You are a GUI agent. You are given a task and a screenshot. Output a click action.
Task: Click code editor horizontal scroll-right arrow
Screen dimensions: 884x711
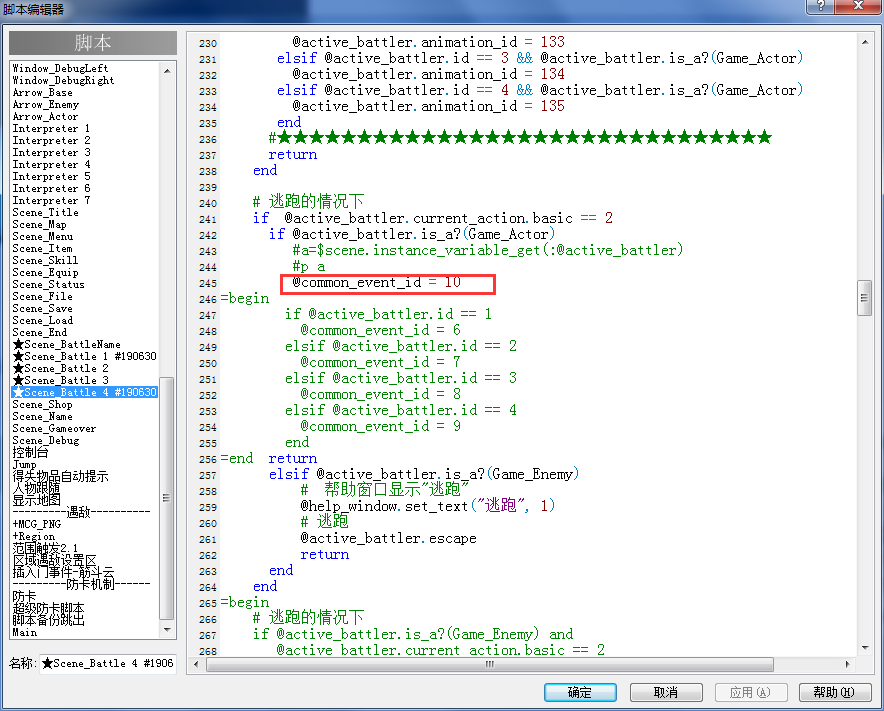point(847,664)
